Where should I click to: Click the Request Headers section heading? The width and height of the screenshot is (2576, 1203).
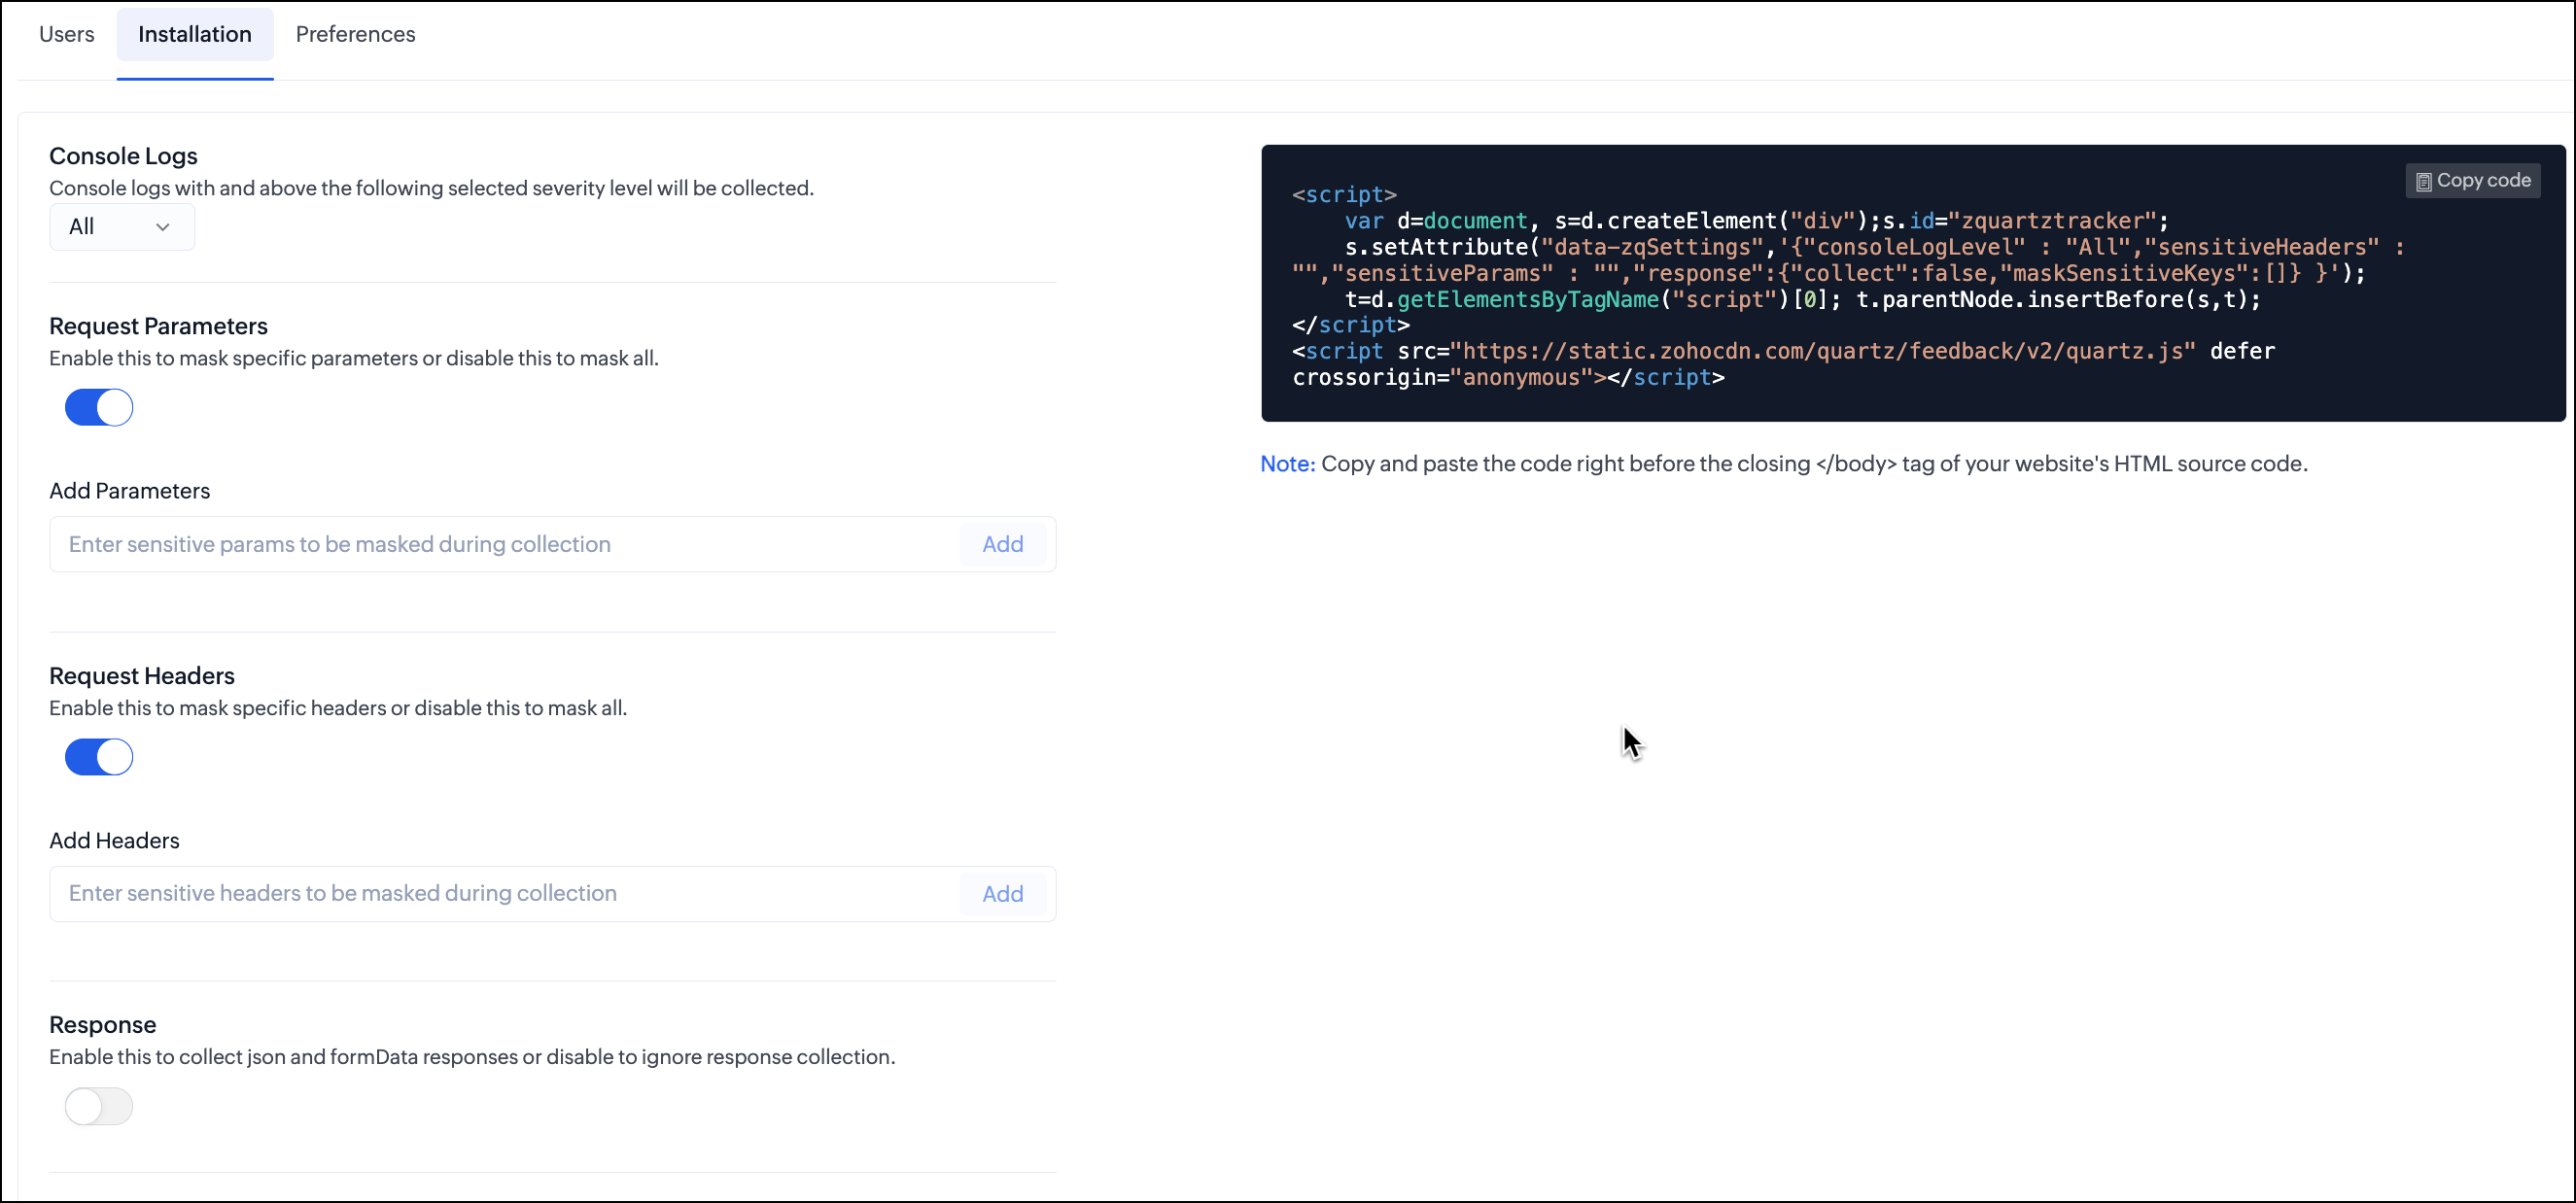tap(141, 676)
